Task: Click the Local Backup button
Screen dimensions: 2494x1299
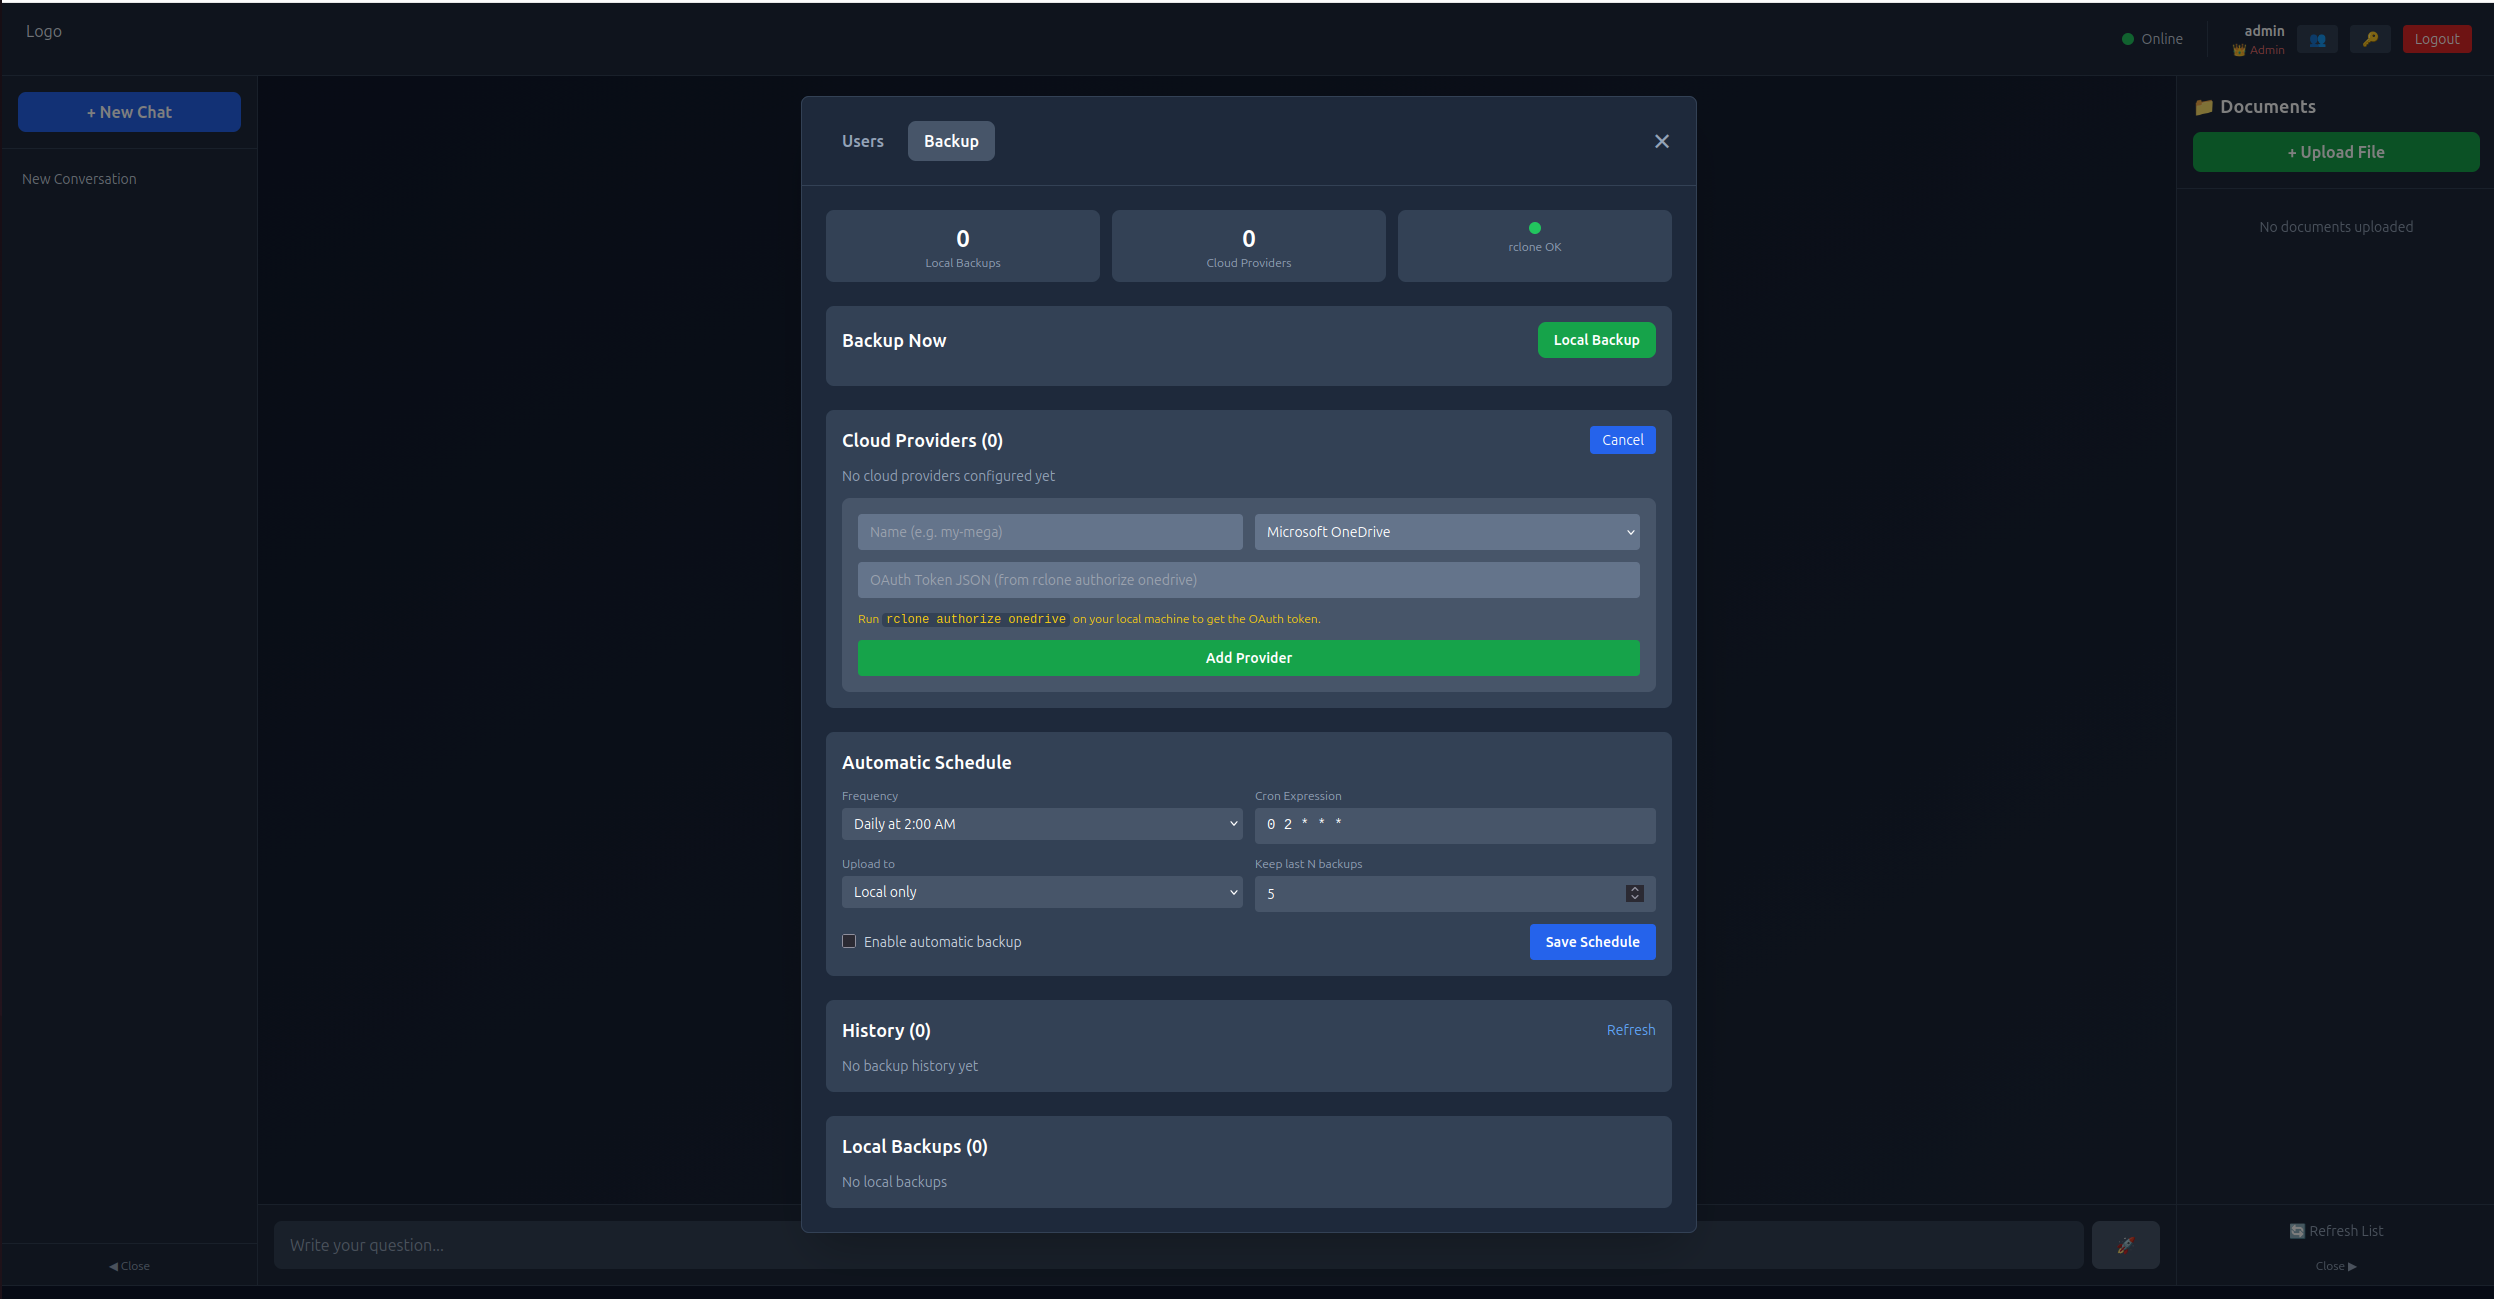Action: 1596,340
